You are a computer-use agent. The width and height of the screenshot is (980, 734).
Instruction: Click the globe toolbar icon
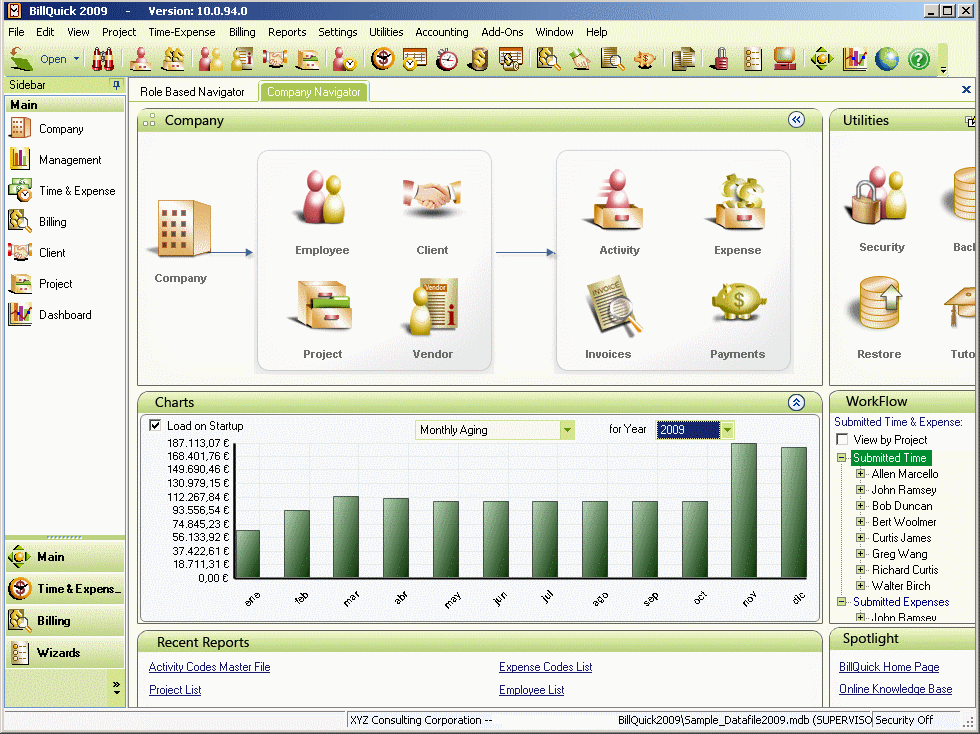(886, 59)
